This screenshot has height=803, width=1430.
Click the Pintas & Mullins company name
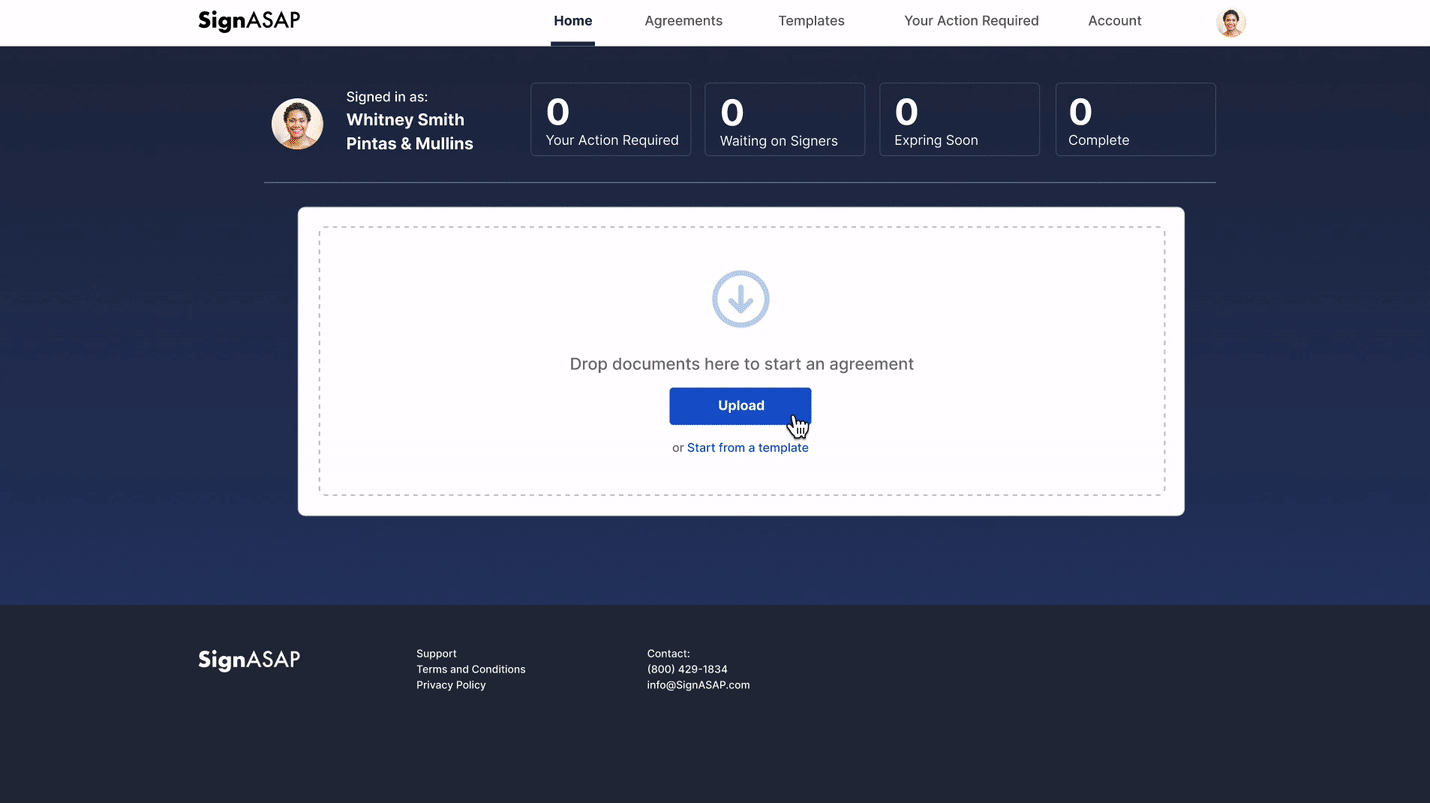coord(410,144)
